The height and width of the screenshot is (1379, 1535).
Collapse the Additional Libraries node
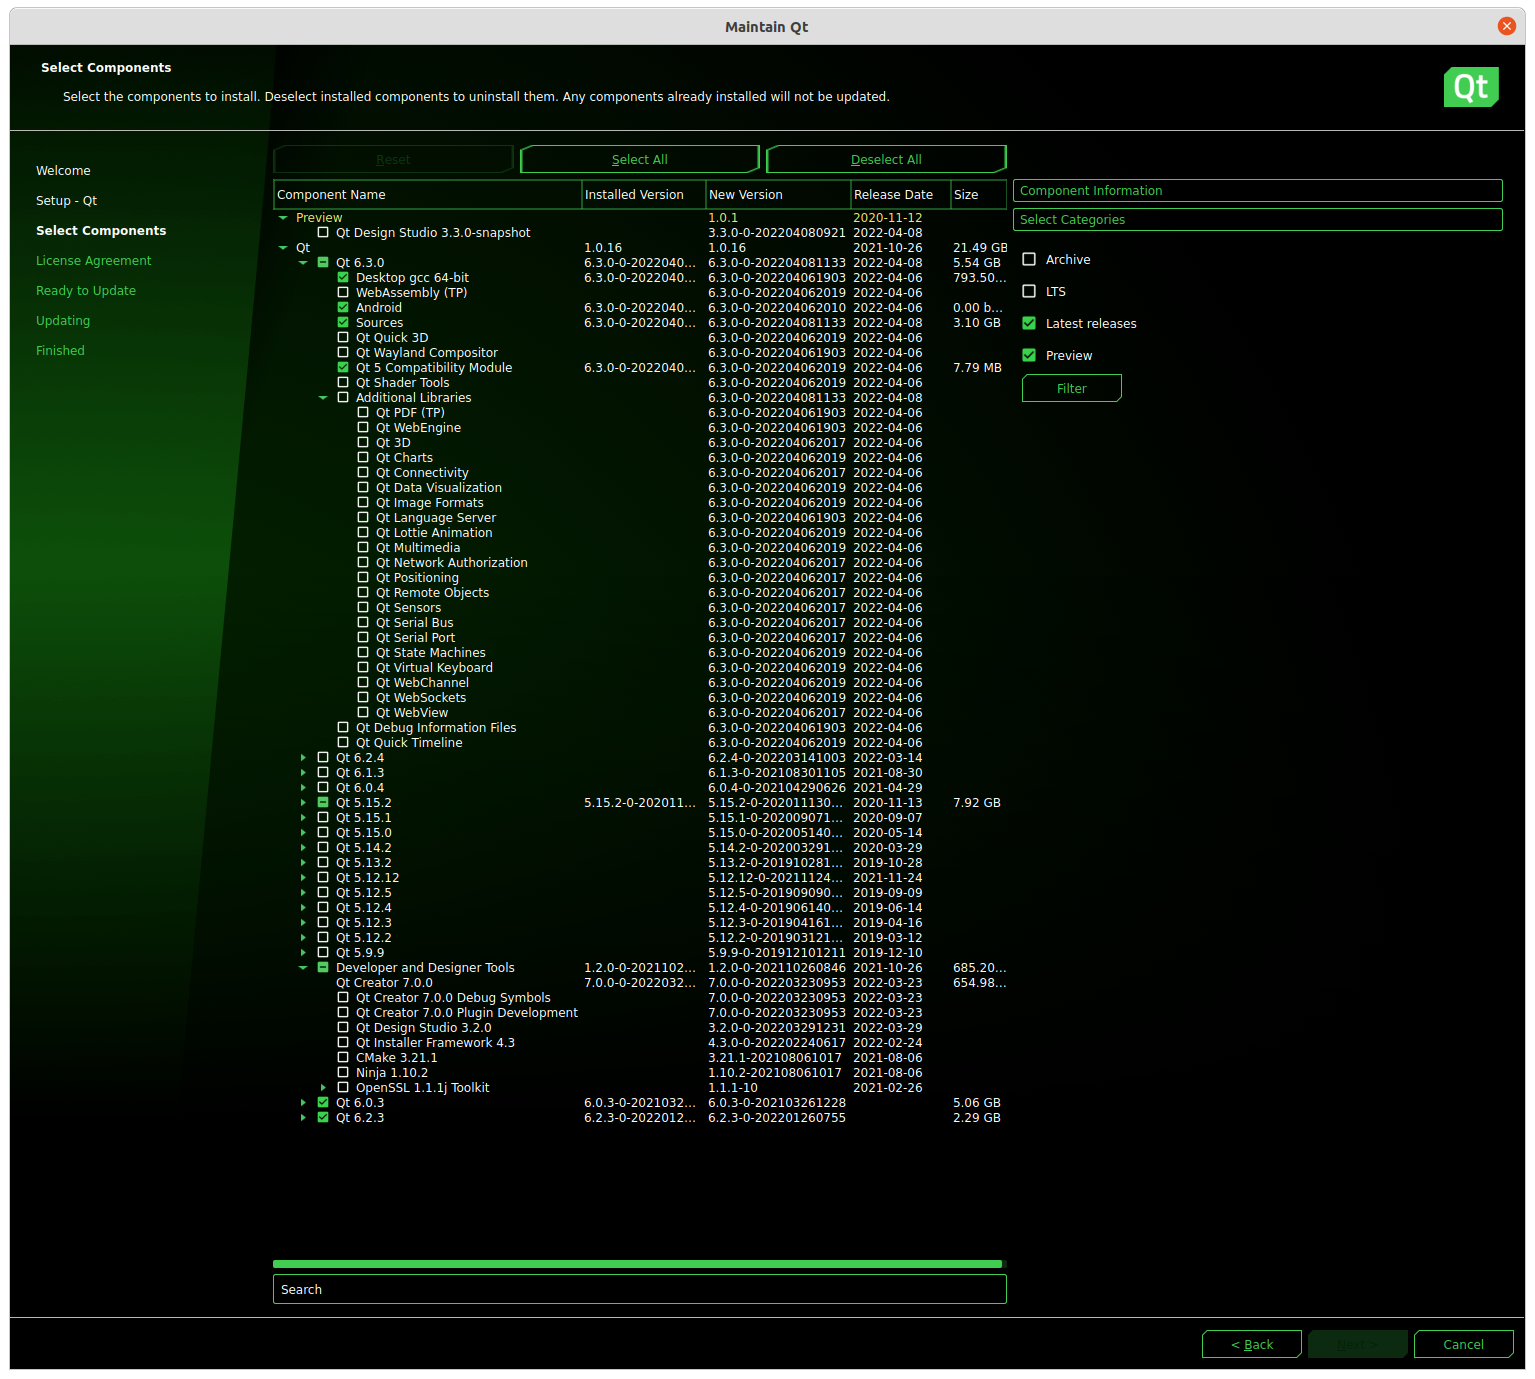coord(323,398)
